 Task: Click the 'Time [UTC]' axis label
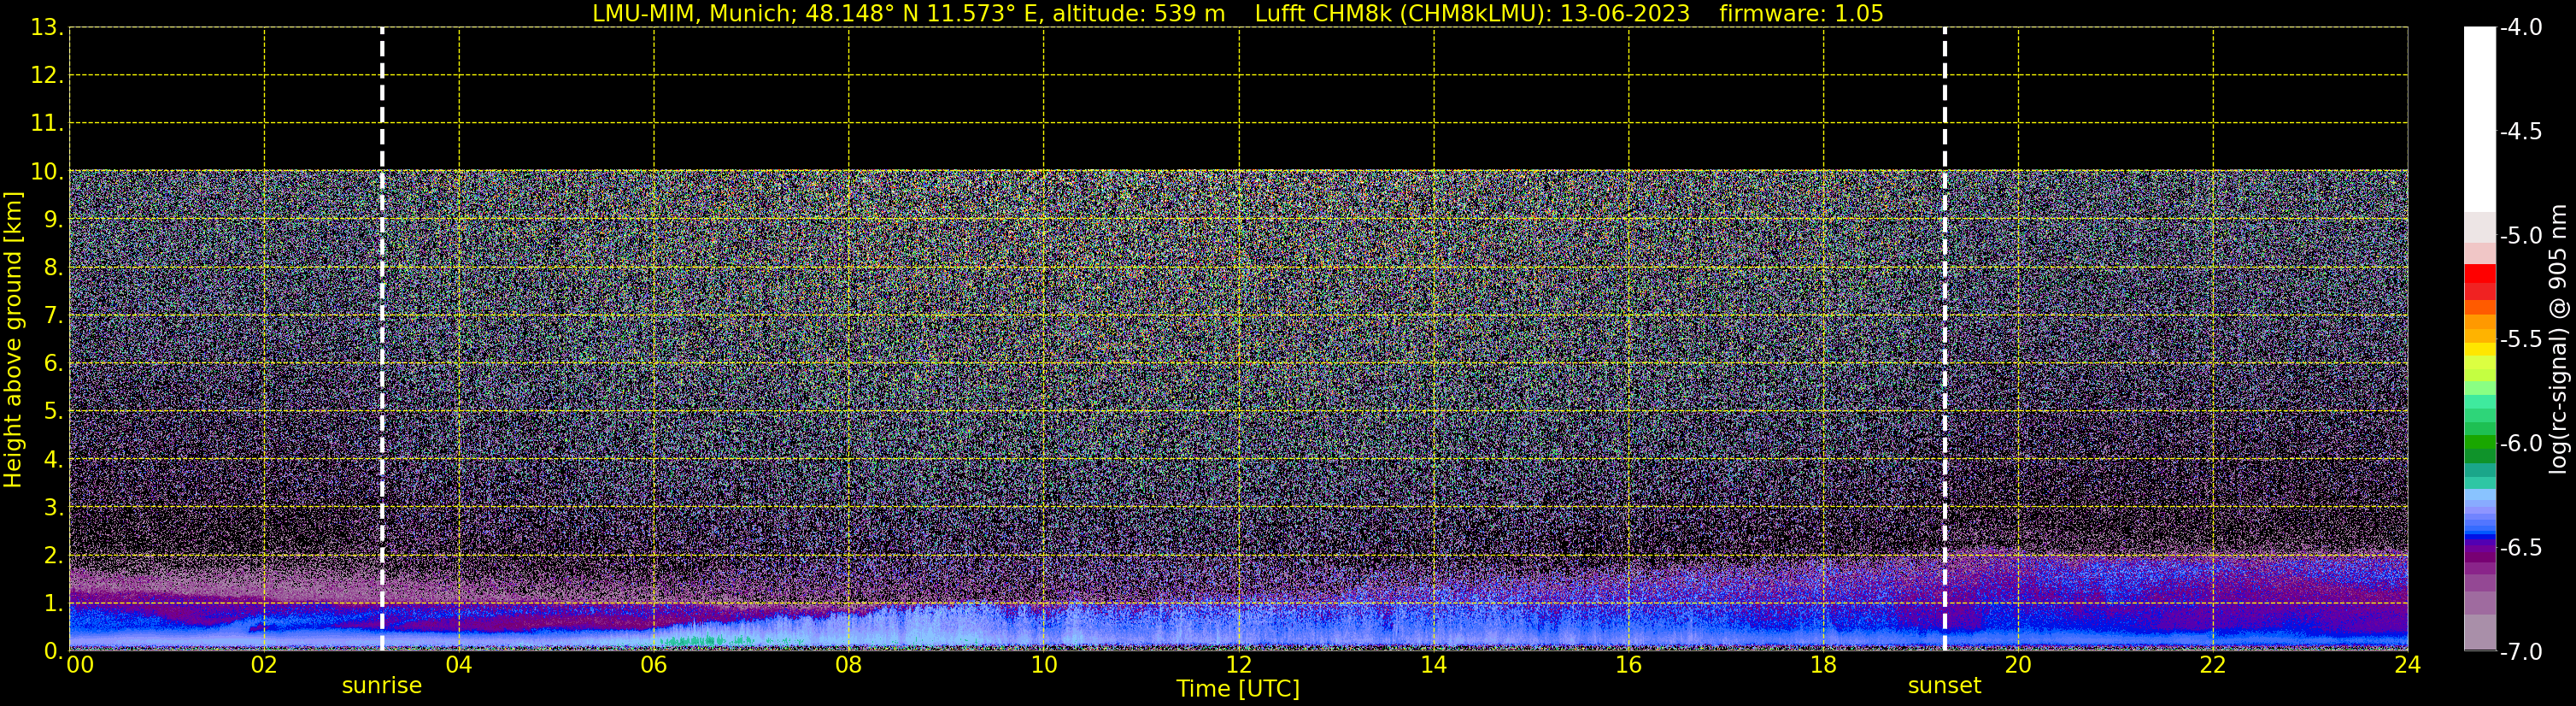(x=1238, y=689)
